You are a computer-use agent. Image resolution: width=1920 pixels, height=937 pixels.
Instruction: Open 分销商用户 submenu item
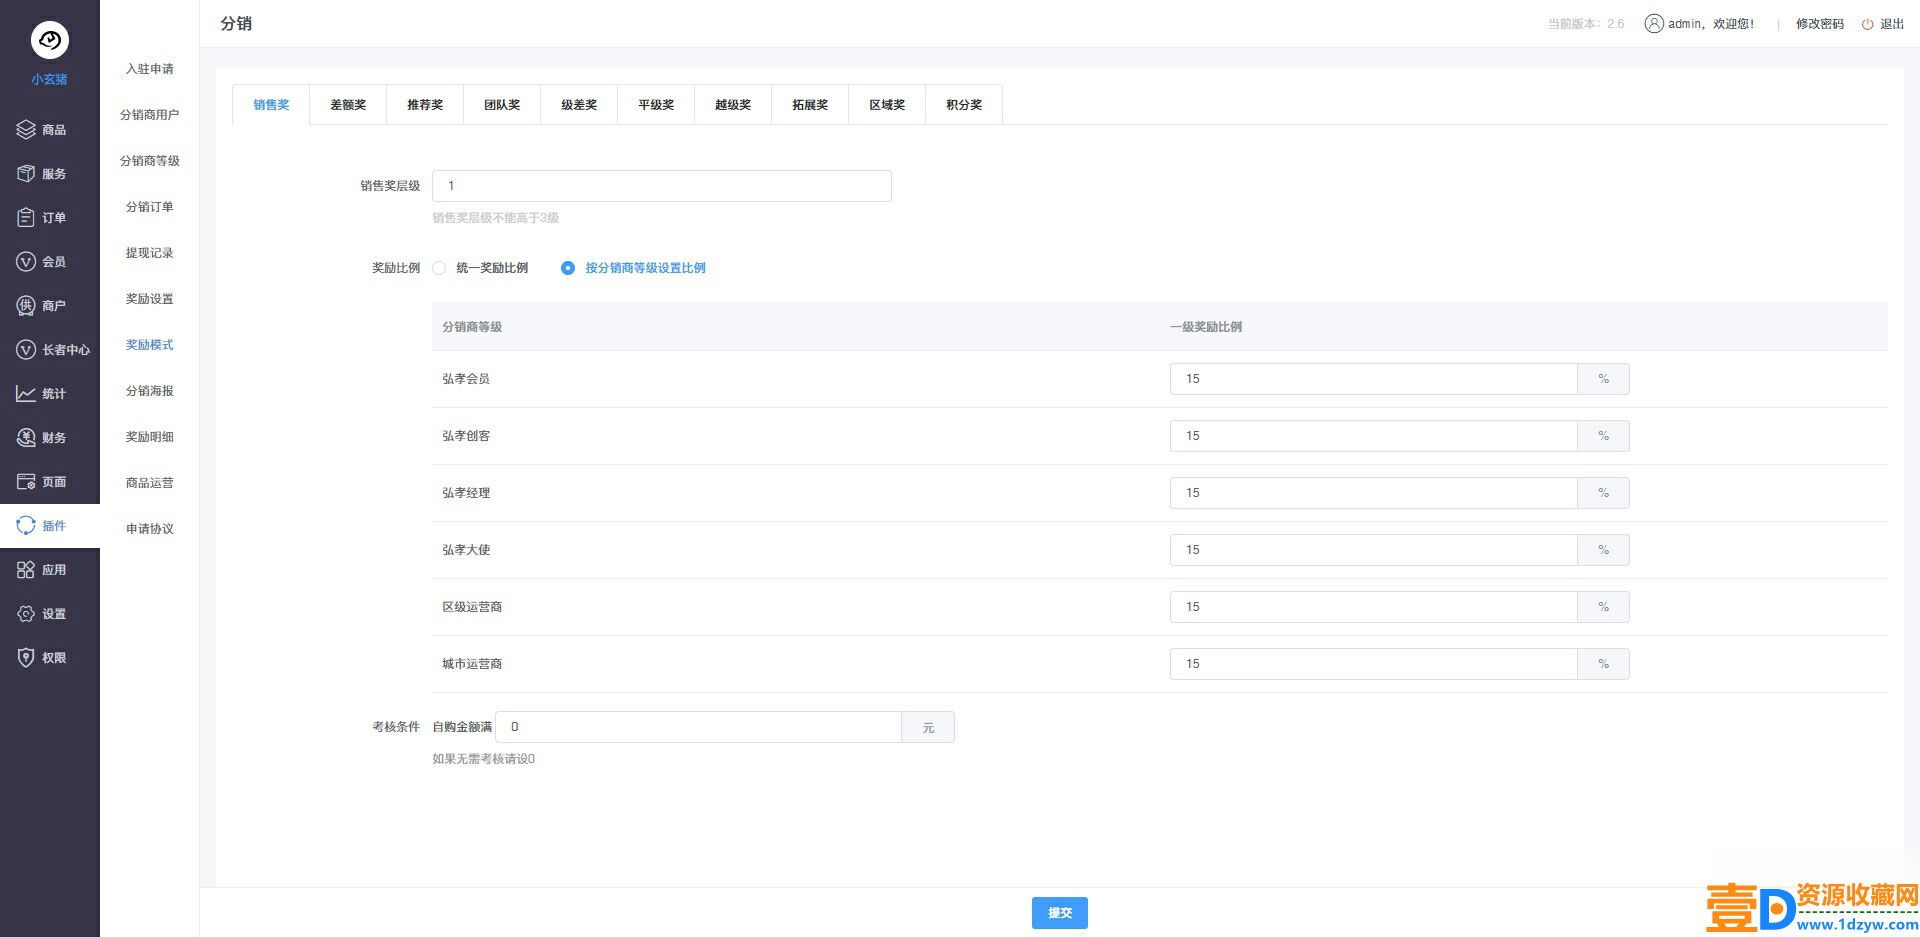pos(150,115)
